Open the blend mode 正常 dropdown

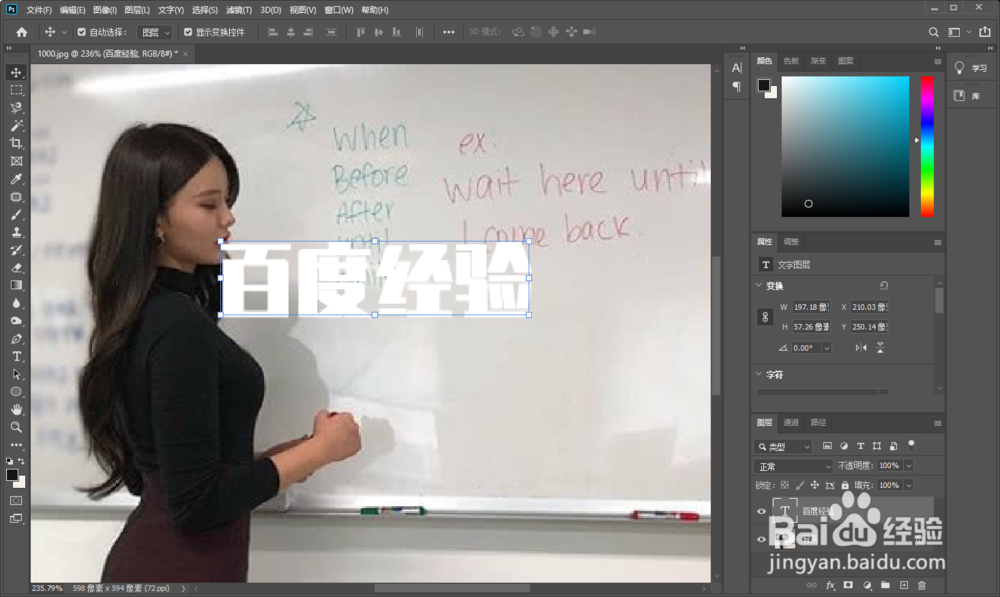(794, 466)
